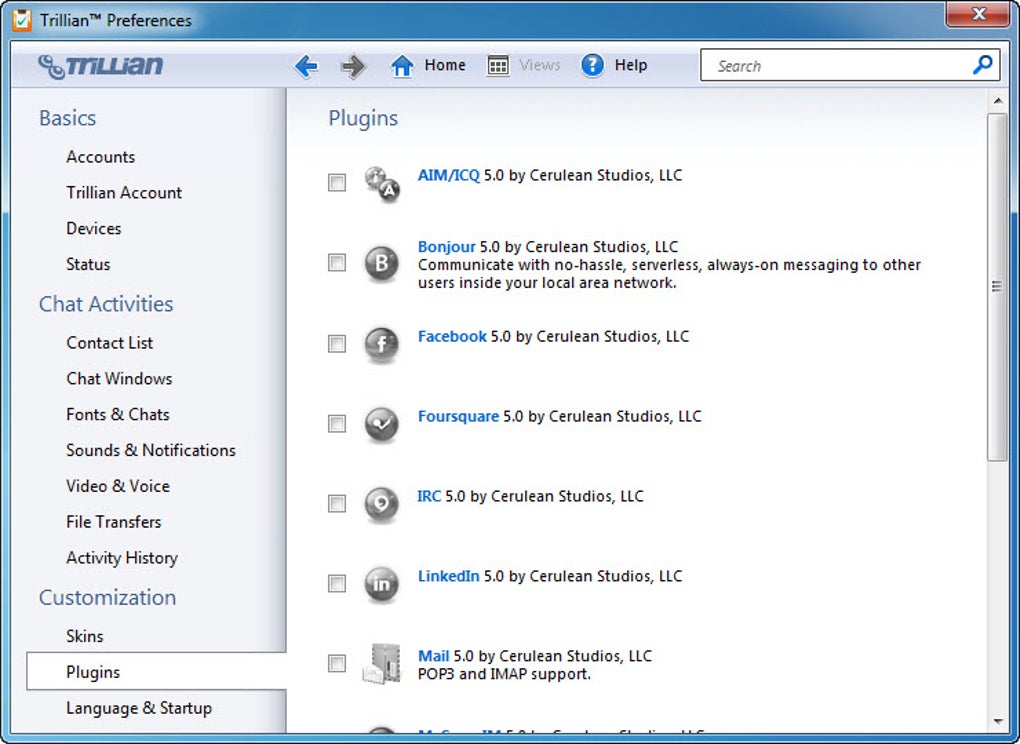Click the Mail plugin mailbox icon
The image size is (1020, 744).
click(x=382, y=663)
